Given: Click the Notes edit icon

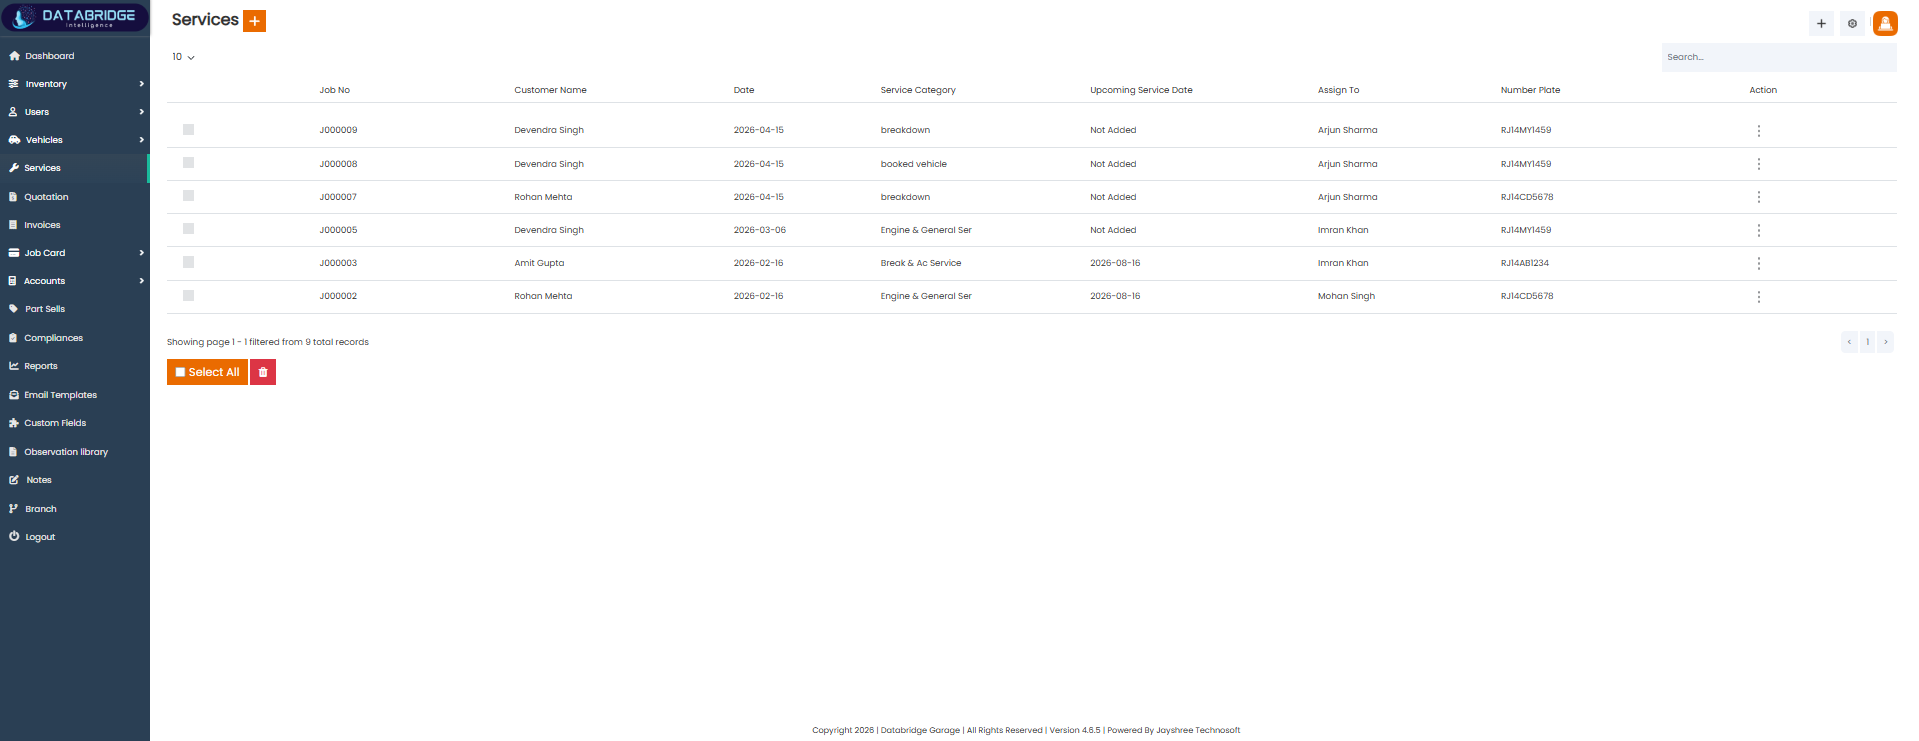Looking at the screenshot, I should click(14, 480).
